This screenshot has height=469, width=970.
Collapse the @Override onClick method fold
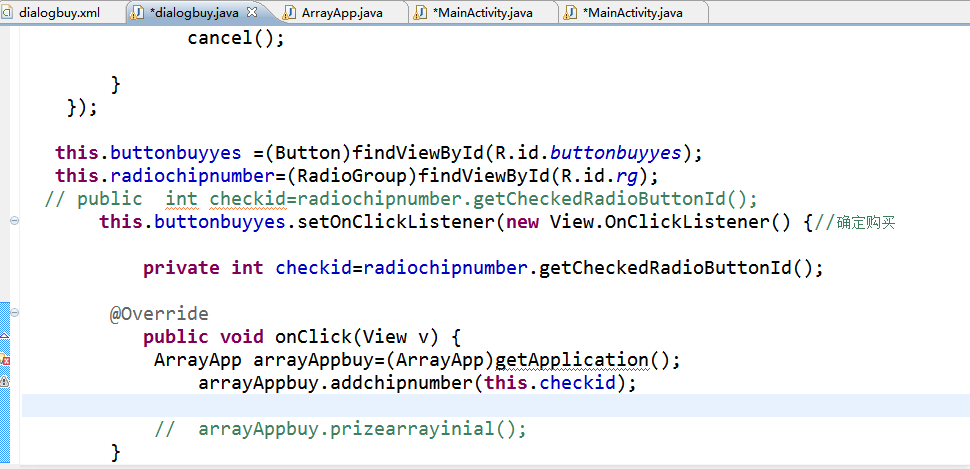13,313
